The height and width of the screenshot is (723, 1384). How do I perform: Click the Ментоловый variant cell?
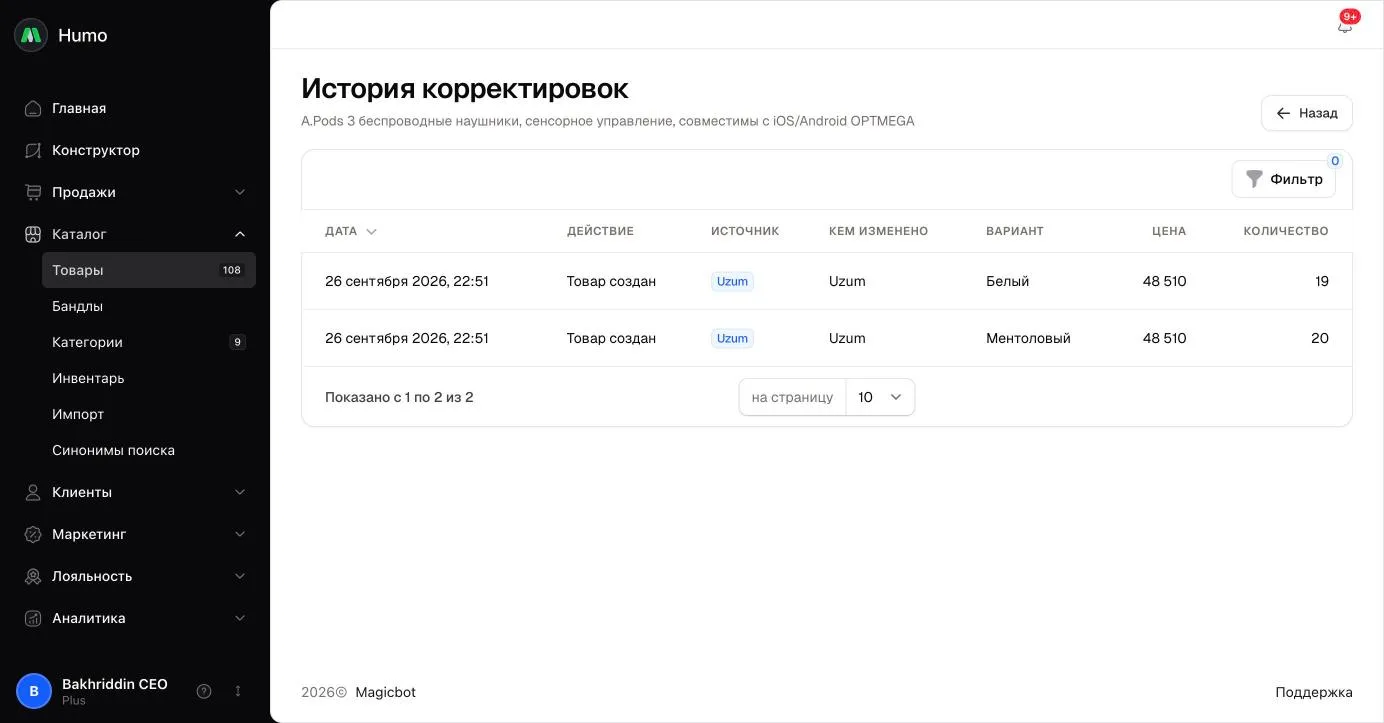pos(1028,338)
